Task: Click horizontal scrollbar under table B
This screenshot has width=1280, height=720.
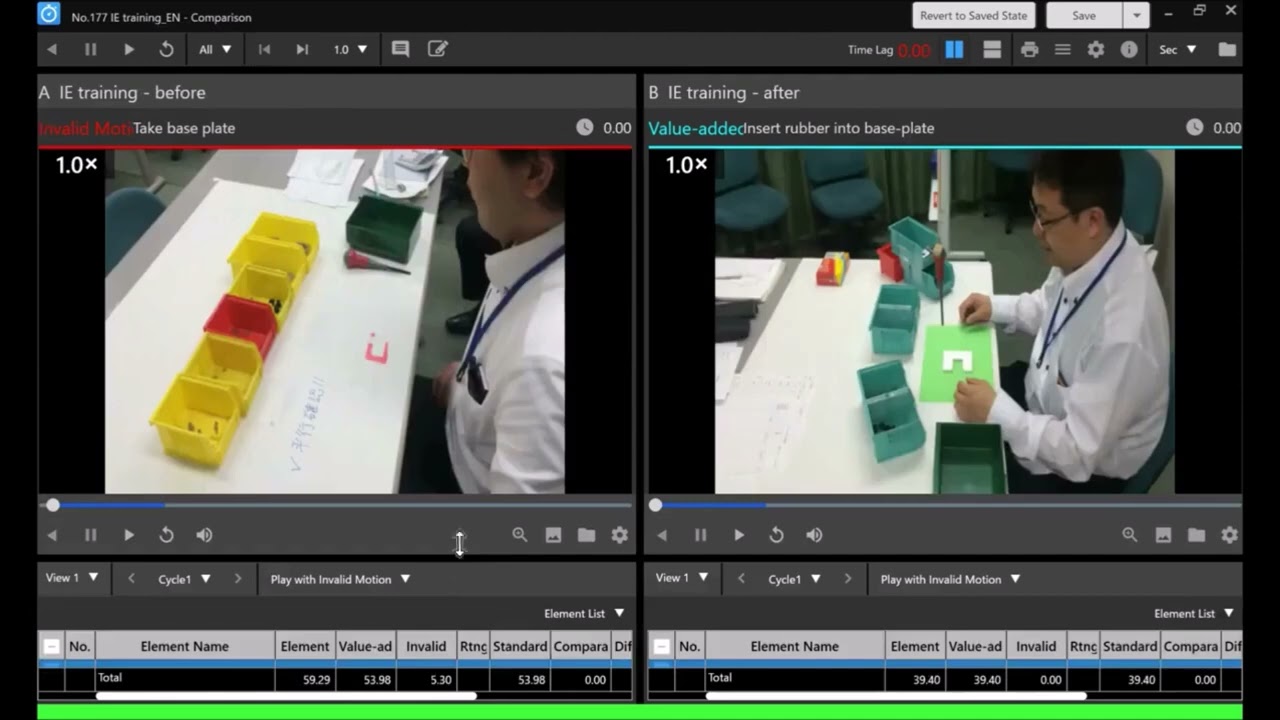Action: click(x=896, y=696)
